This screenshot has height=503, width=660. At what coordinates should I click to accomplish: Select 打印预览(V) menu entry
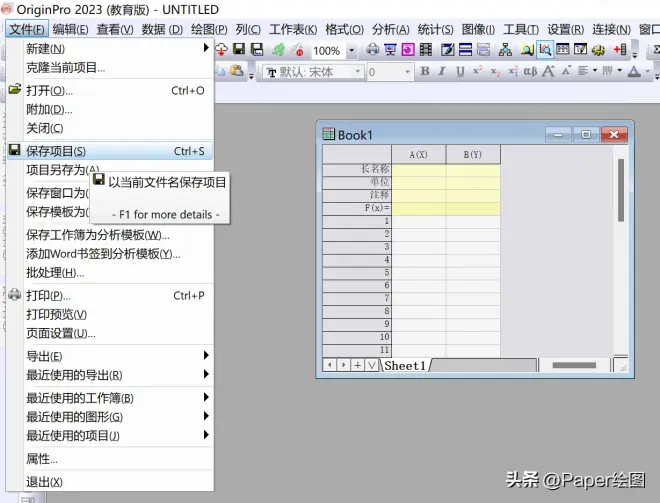[110, 314]
